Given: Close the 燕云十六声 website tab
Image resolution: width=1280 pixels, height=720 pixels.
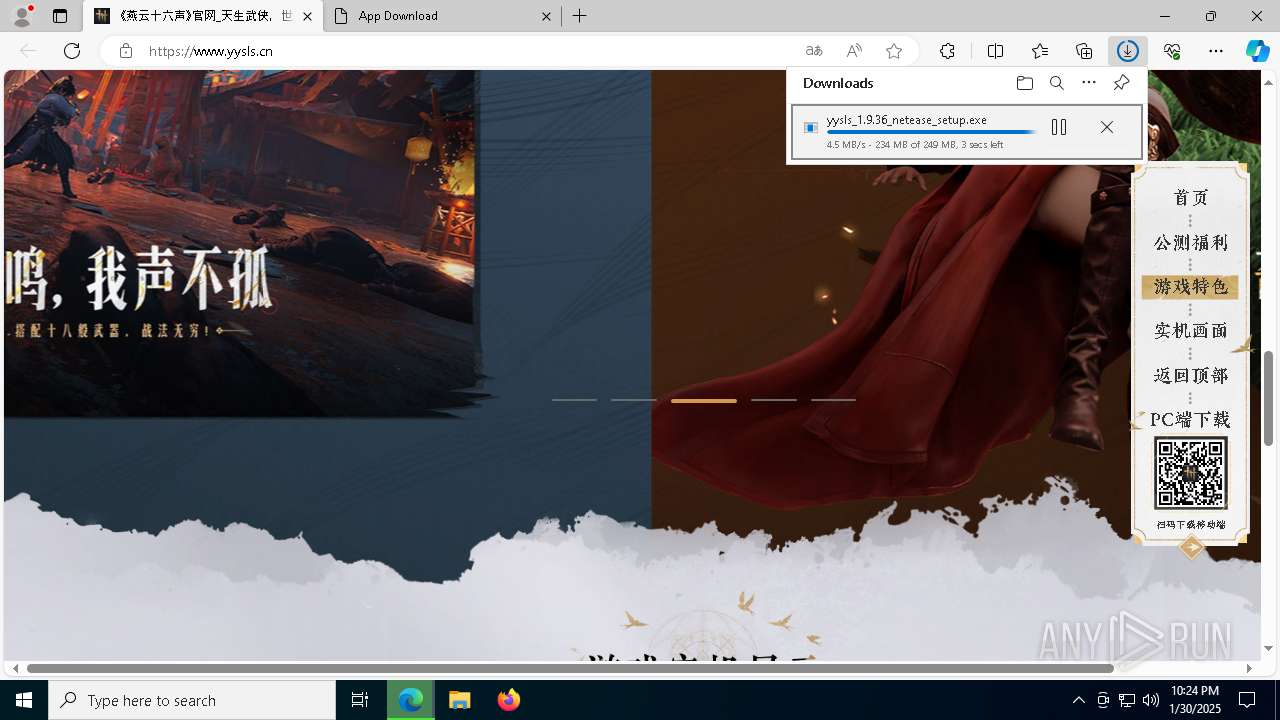Looking at the screenshot, I should click(307, 16).
